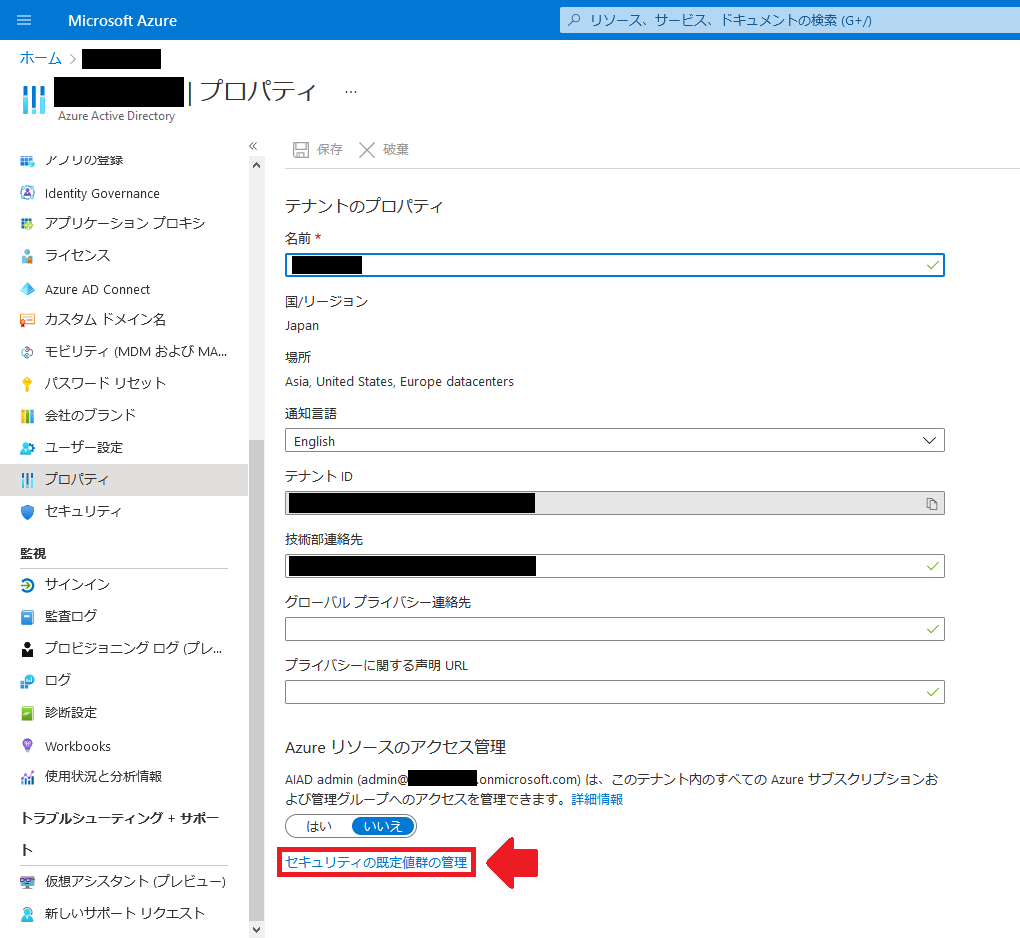The image size is (1020, 938).
Task: Open ライセンス in the sidebar
Action: [77, 255]
